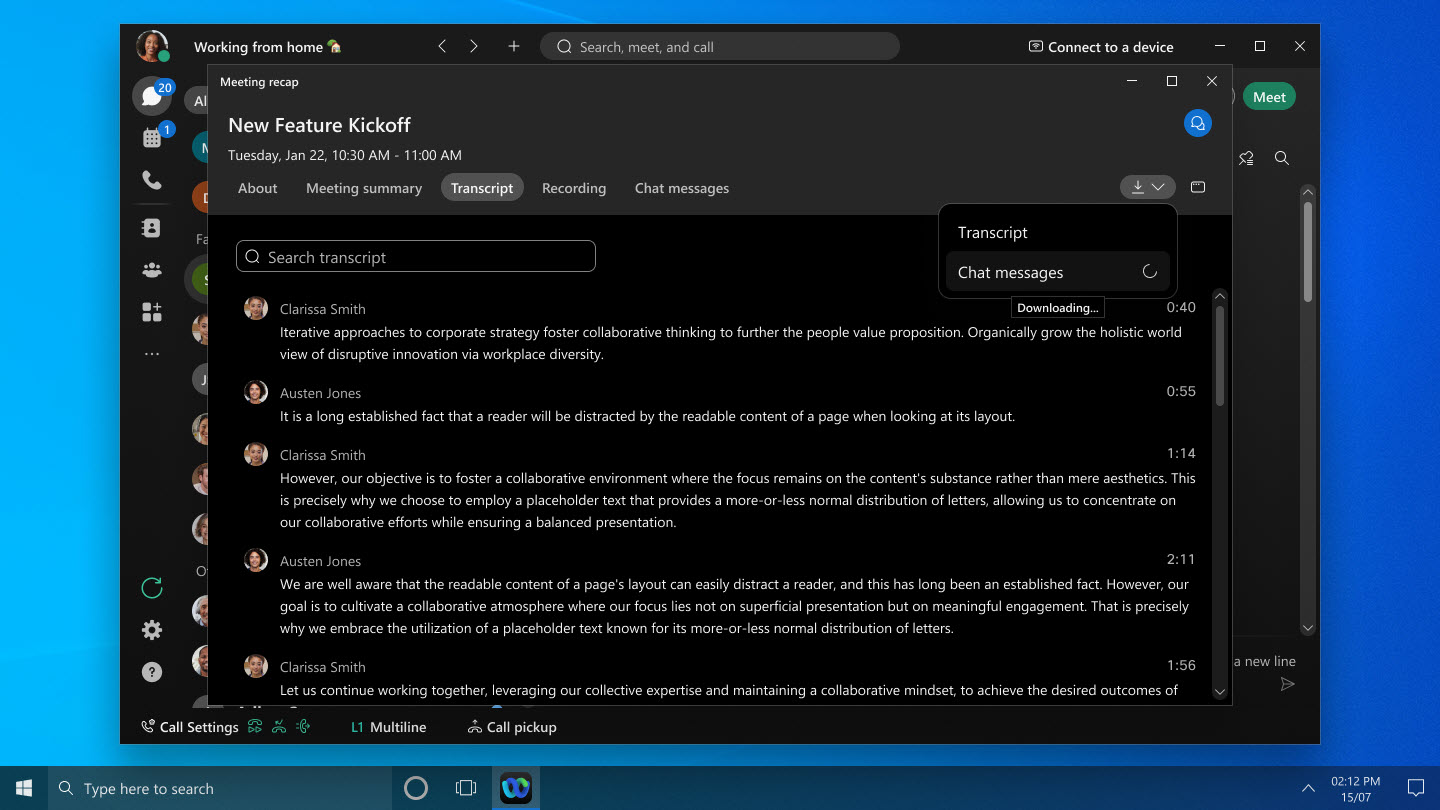Click the send arrow icon in message area
Viewport: 1440px width, 810px height.
pos(1288,684)
